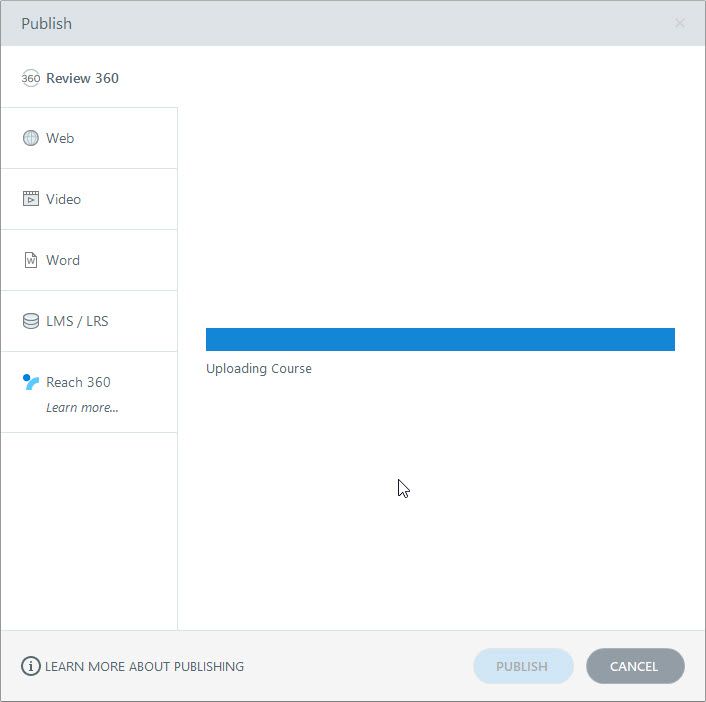Click the blue upload progress bar
This screenshot has width=706, height=702.
pos(440,339)
